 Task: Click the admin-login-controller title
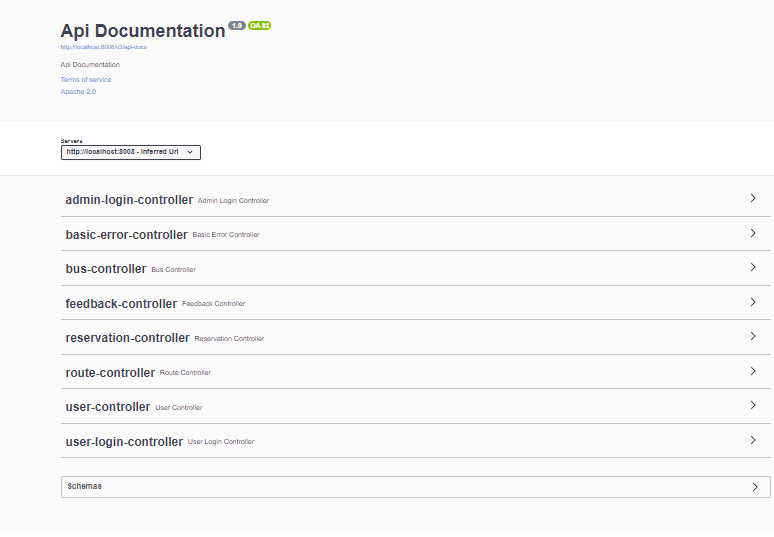coord(129,200)
